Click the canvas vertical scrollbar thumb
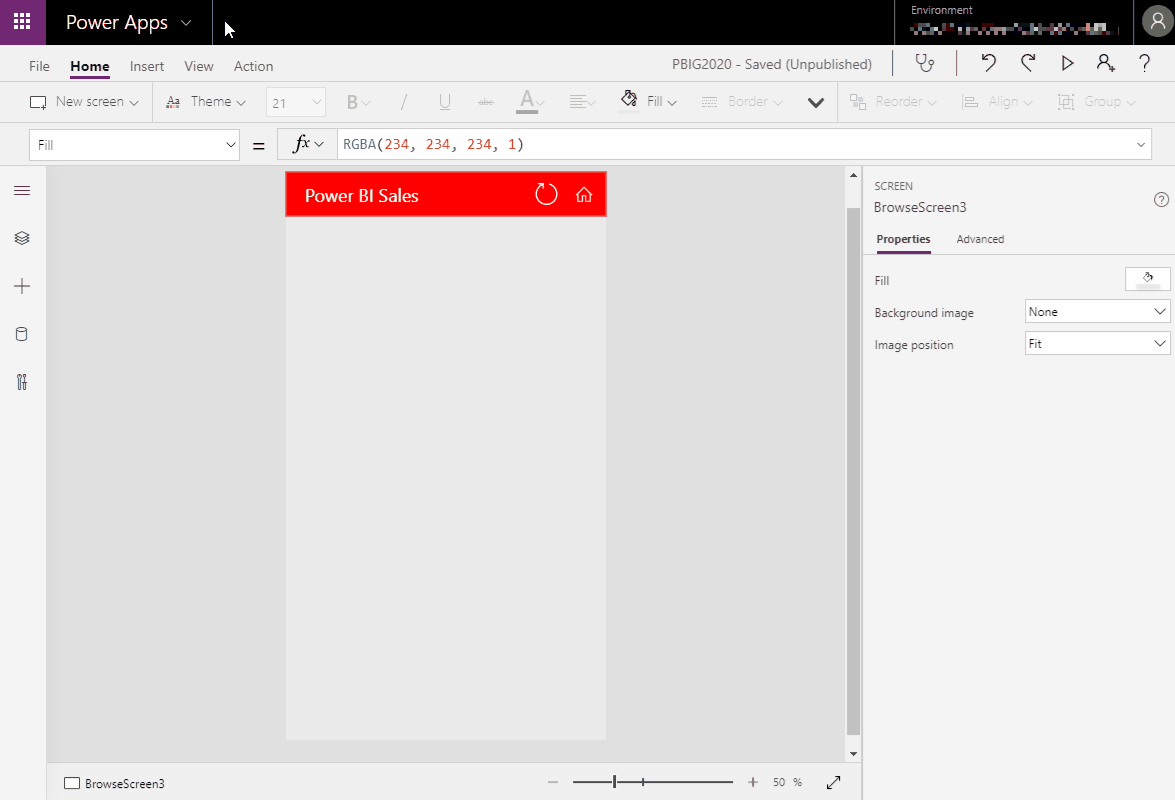 coord(854,472)
